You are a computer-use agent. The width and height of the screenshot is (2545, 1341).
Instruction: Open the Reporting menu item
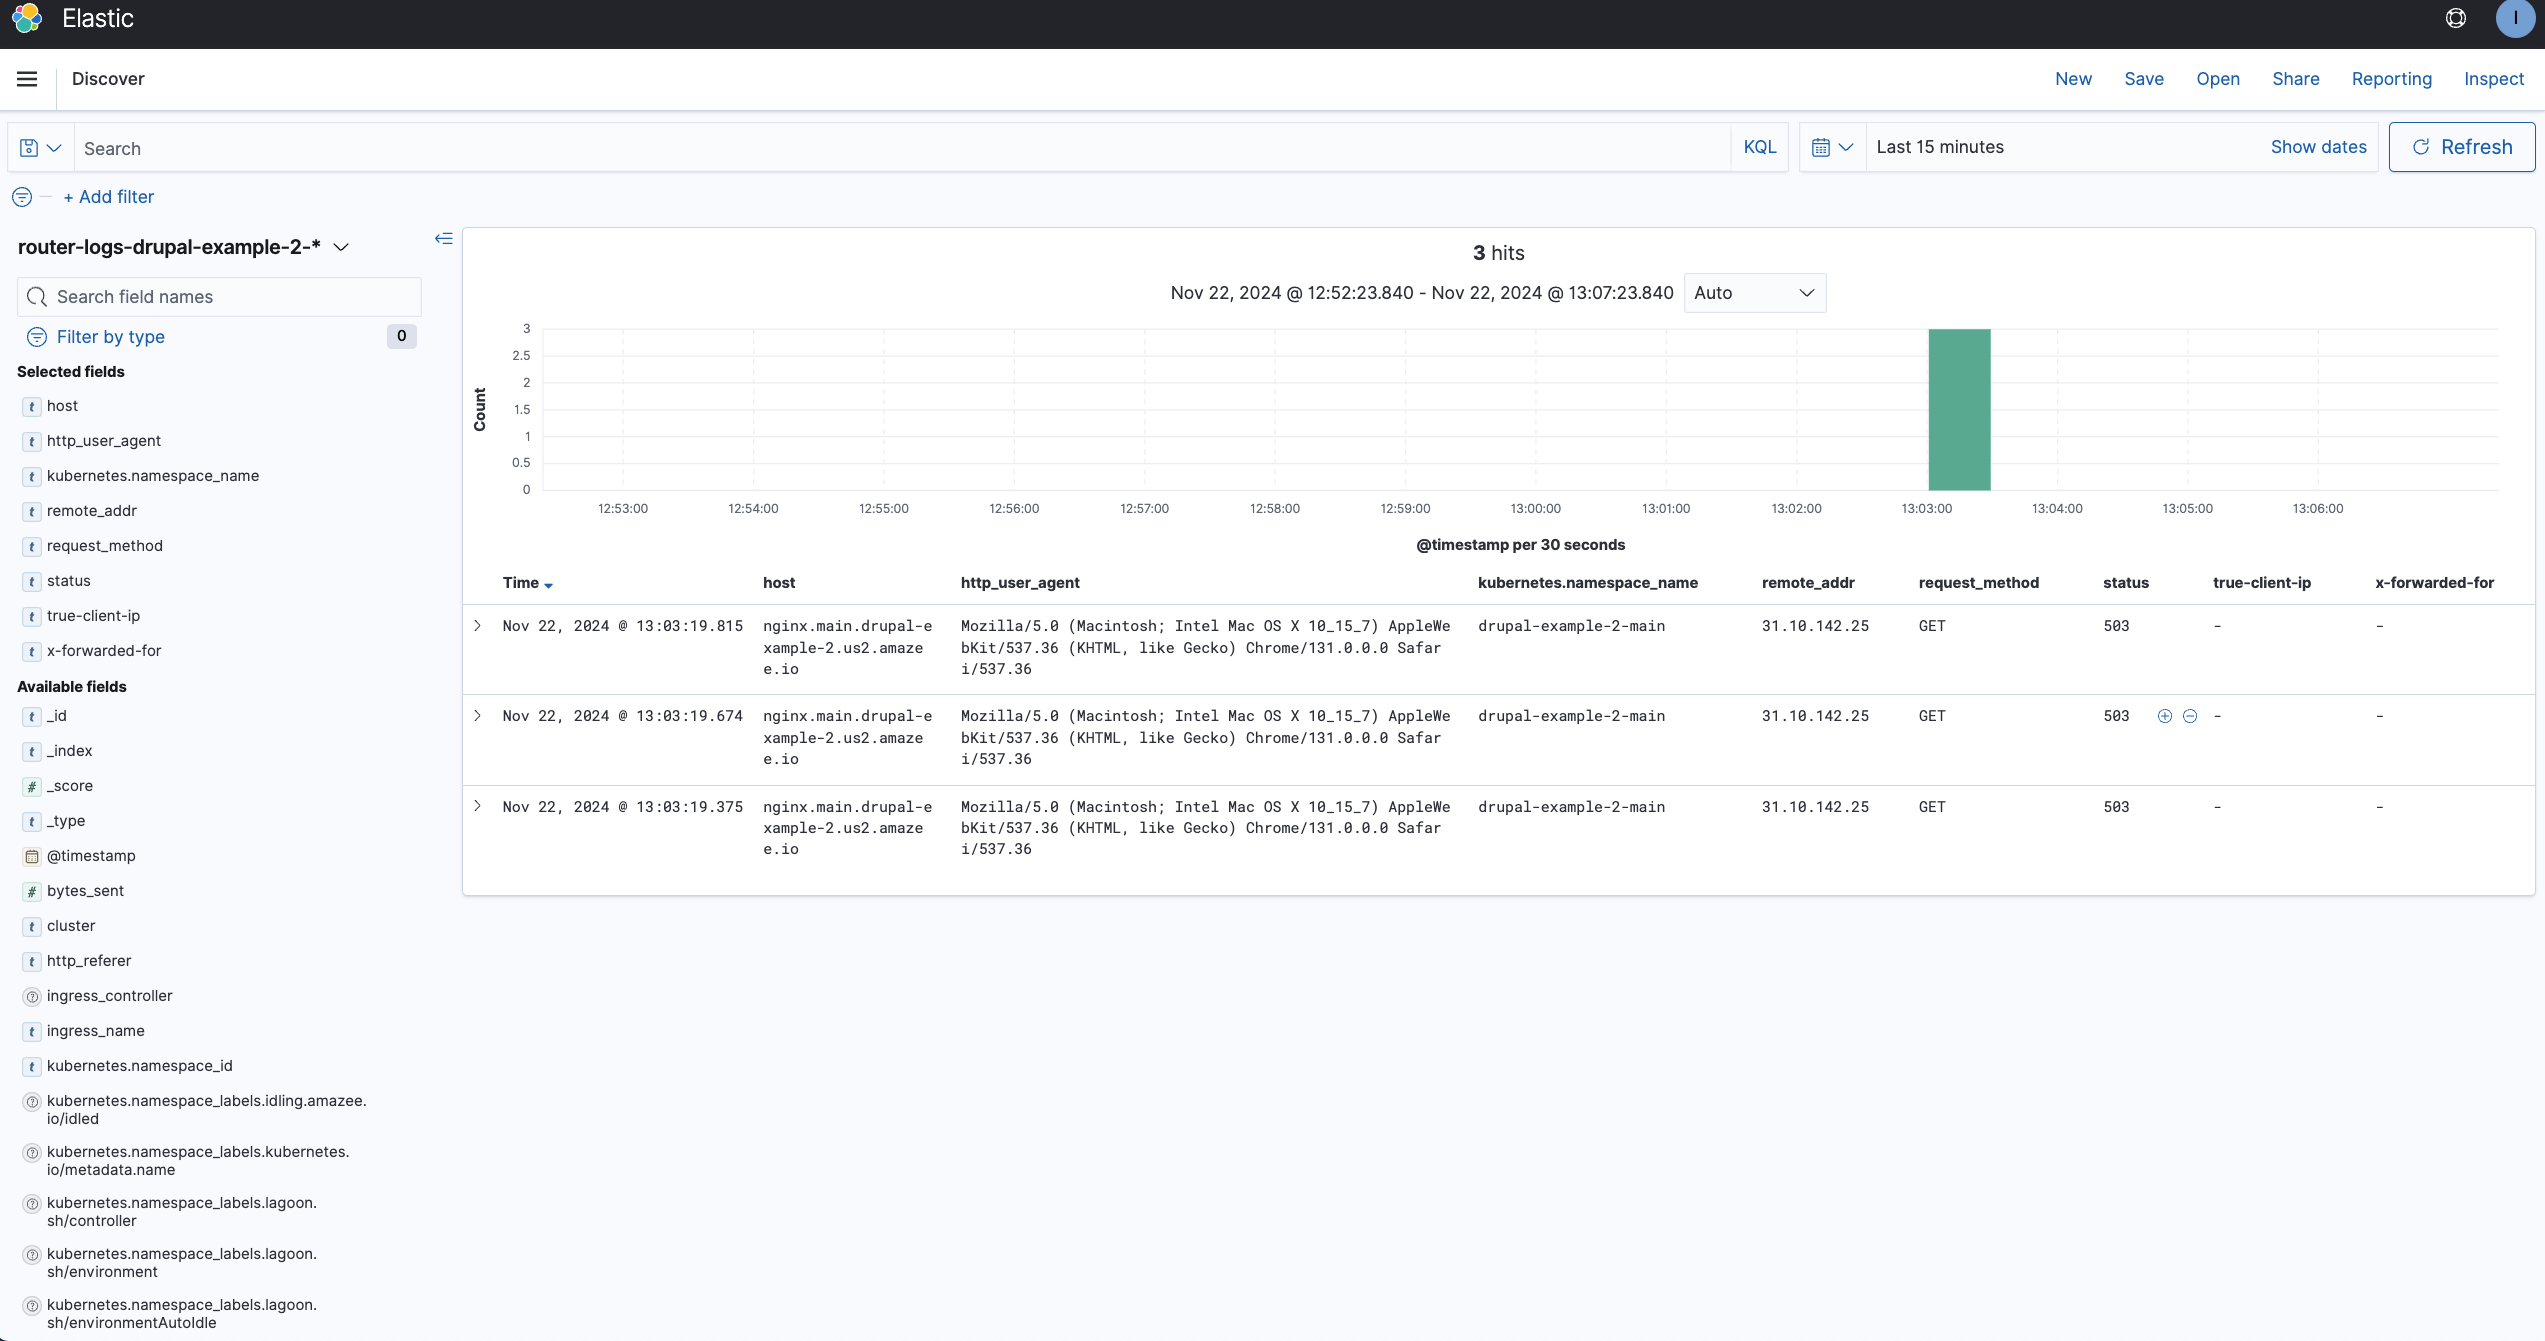tap(2391, 79)
